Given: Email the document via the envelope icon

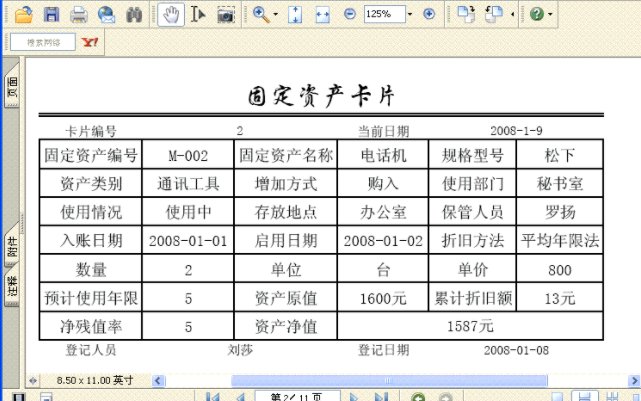Looking at the screenshot, I should click(106, 15).
